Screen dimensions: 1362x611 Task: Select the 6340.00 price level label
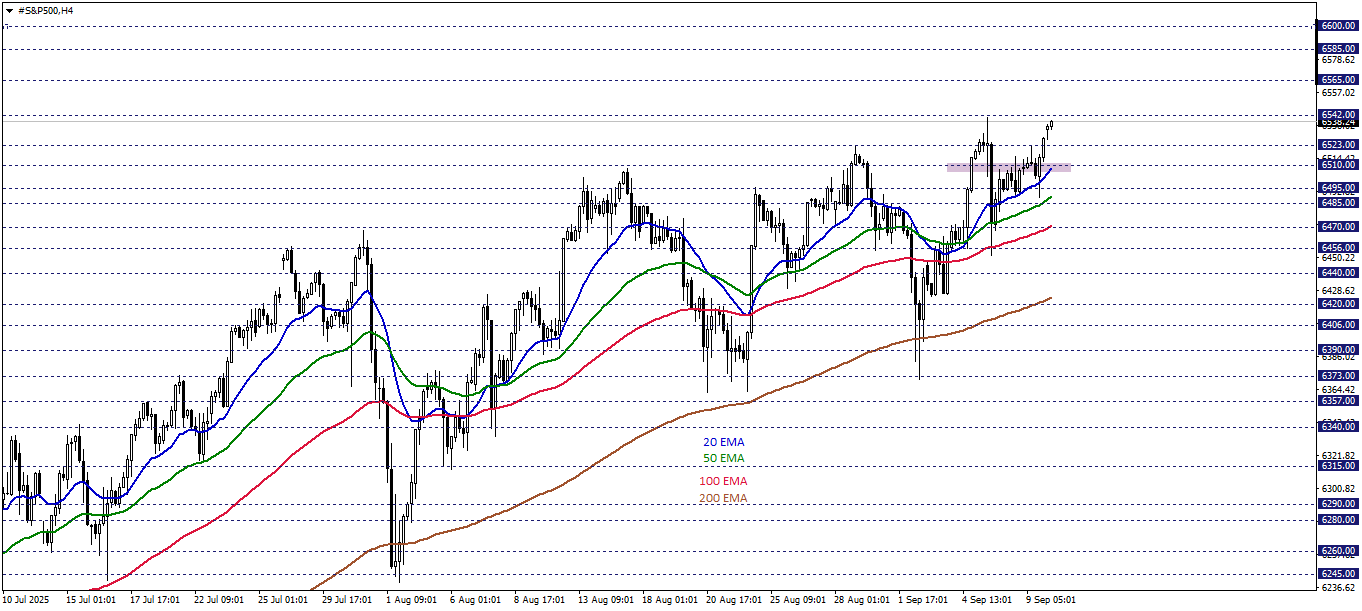(1338, 427)
